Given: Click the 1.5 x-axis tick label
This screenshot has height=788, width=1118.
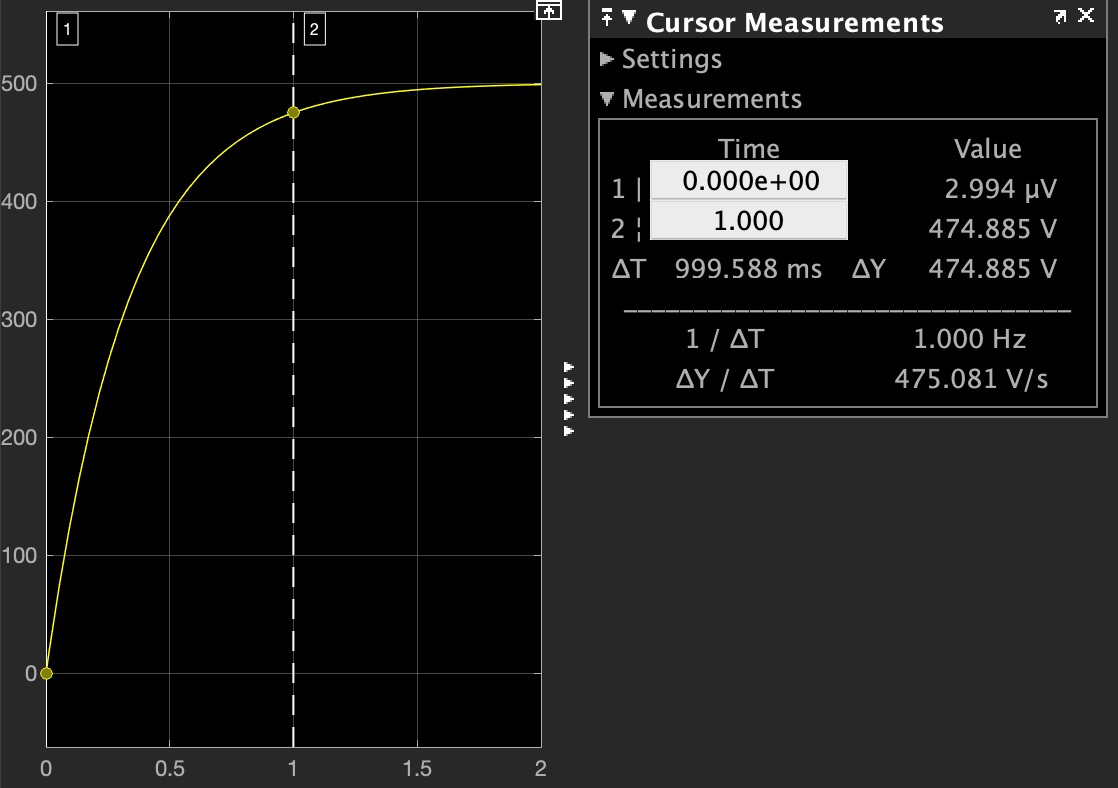Looking at the screenshot, I should (417, 769).
